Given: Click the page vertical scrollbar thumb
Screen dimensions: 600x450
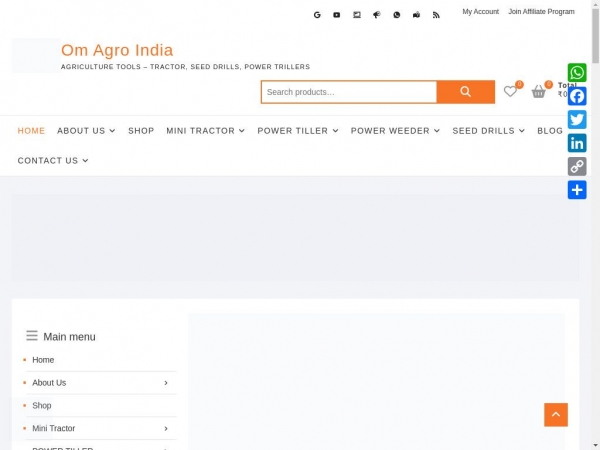Looking at the screenshot, I should tap(595, 36).
